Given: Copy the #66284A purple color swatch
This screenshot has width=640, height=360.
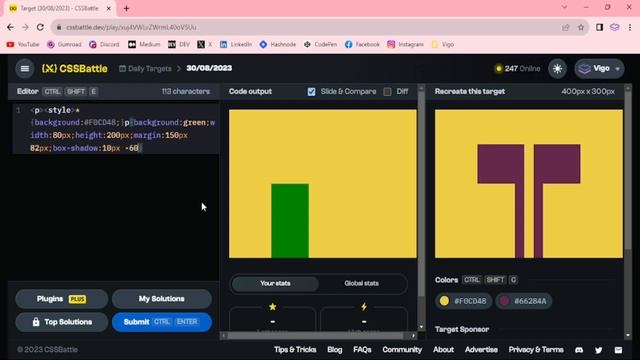Looking at the screenshot, I should [524, 301].
